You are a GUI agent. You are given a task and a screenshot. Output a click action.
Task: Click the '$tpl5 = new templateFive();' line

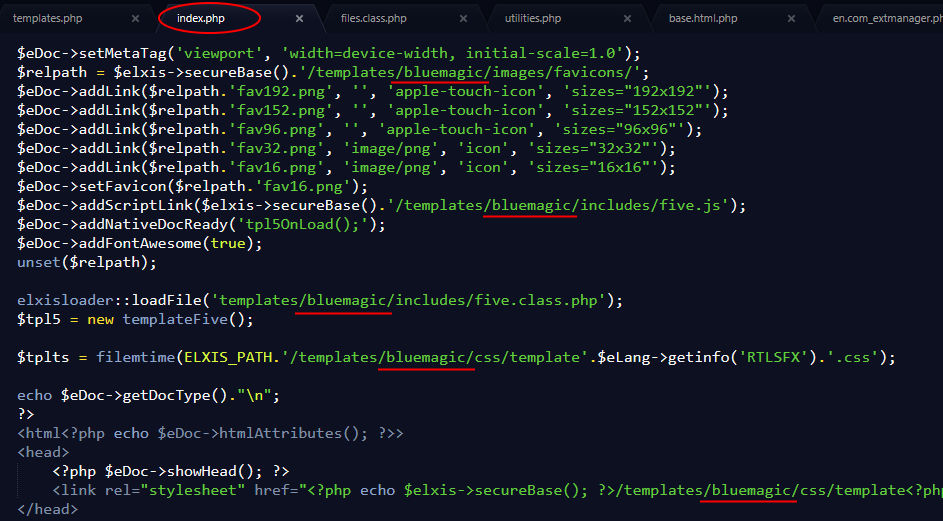(135, 319)
